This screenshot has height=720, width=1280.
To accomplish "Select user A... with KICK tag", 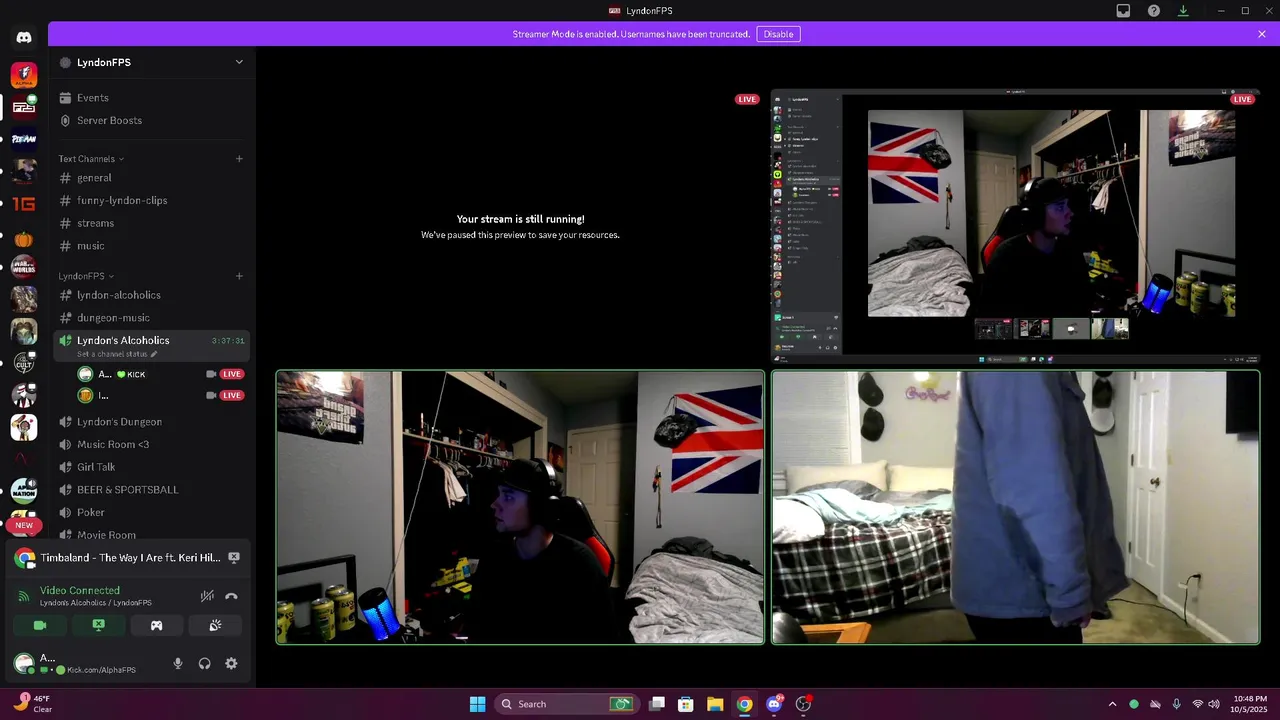I will point(162,374).
